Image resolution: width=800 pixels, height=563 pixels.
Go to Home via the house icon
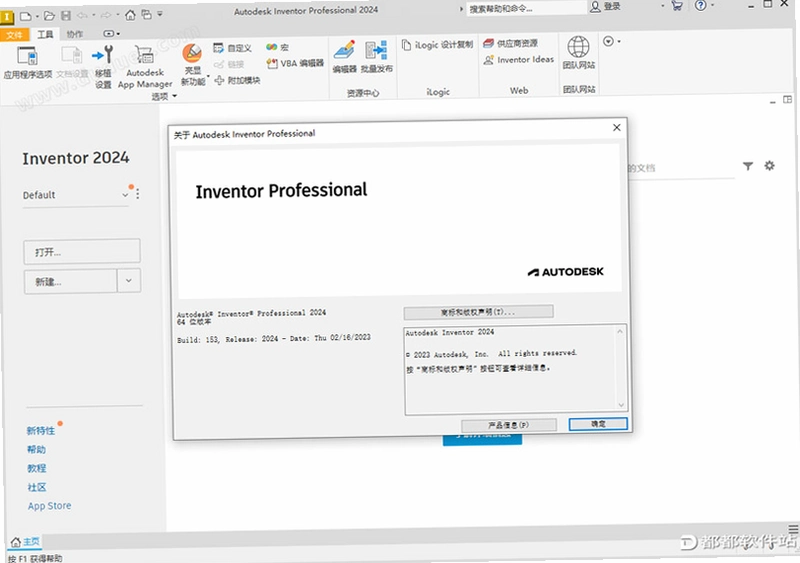coord(131,15)
